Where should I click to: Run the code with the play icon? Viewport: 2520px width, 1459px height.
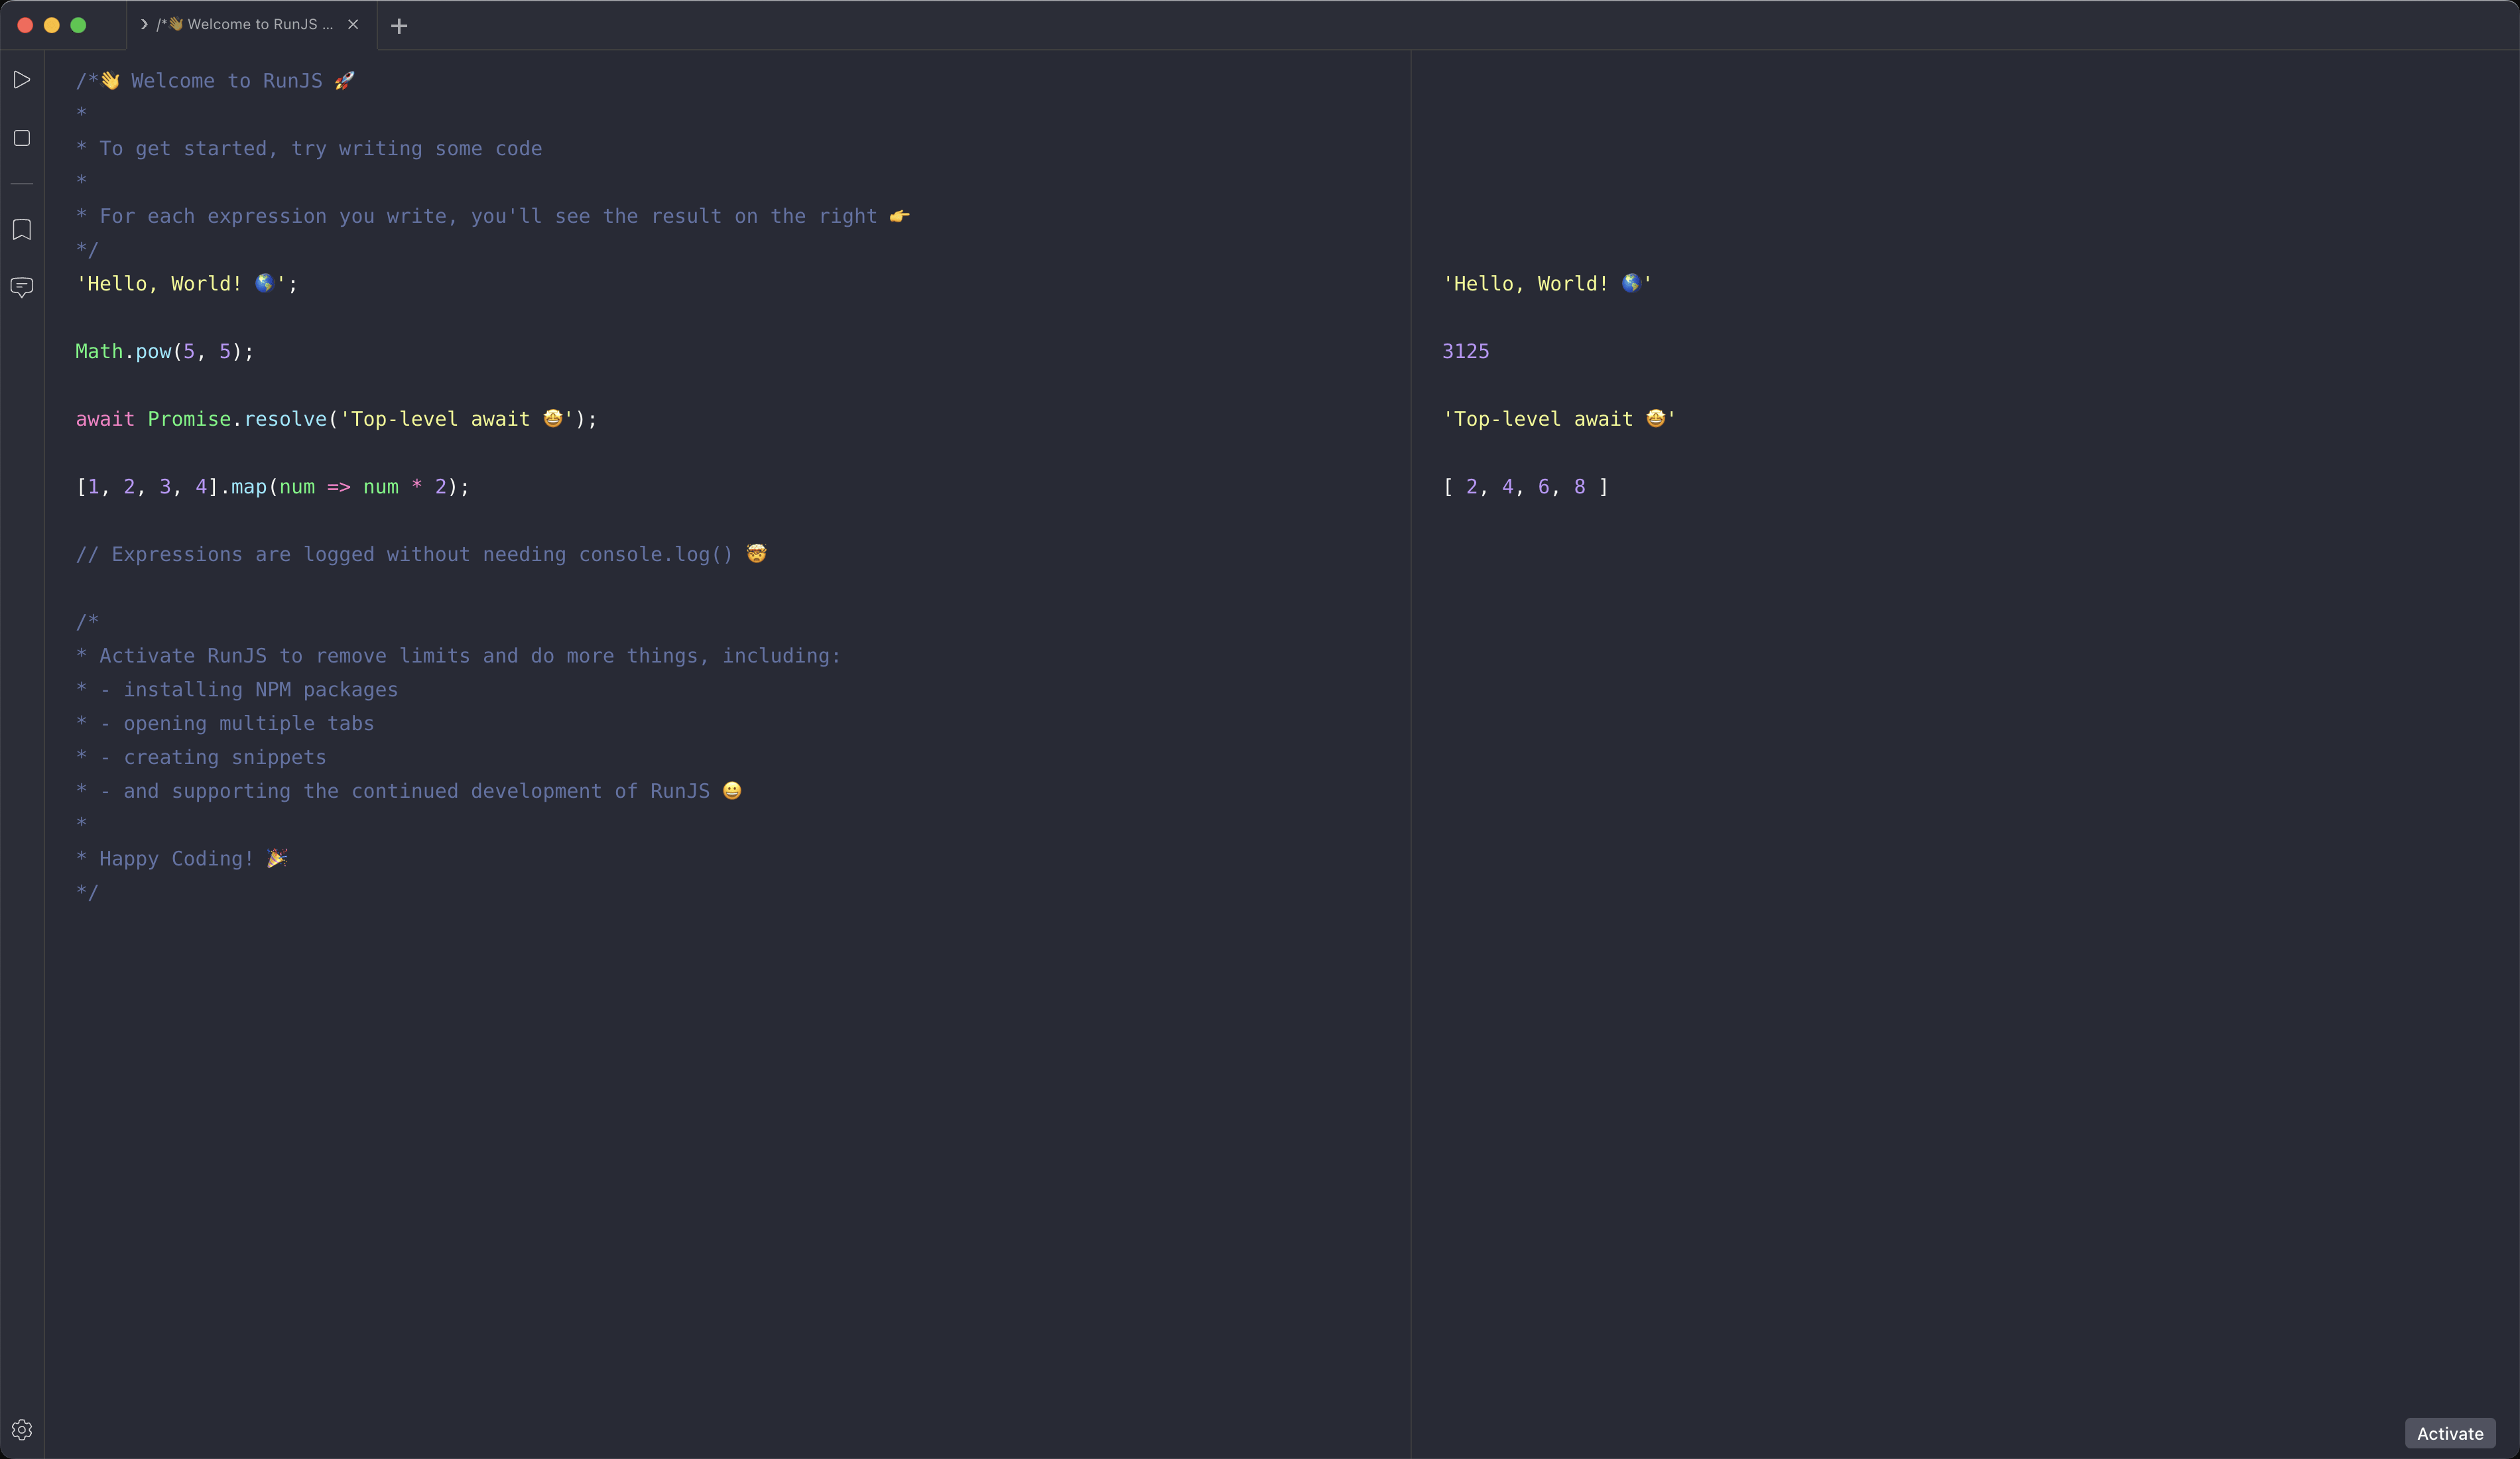[x=22, y=80]
